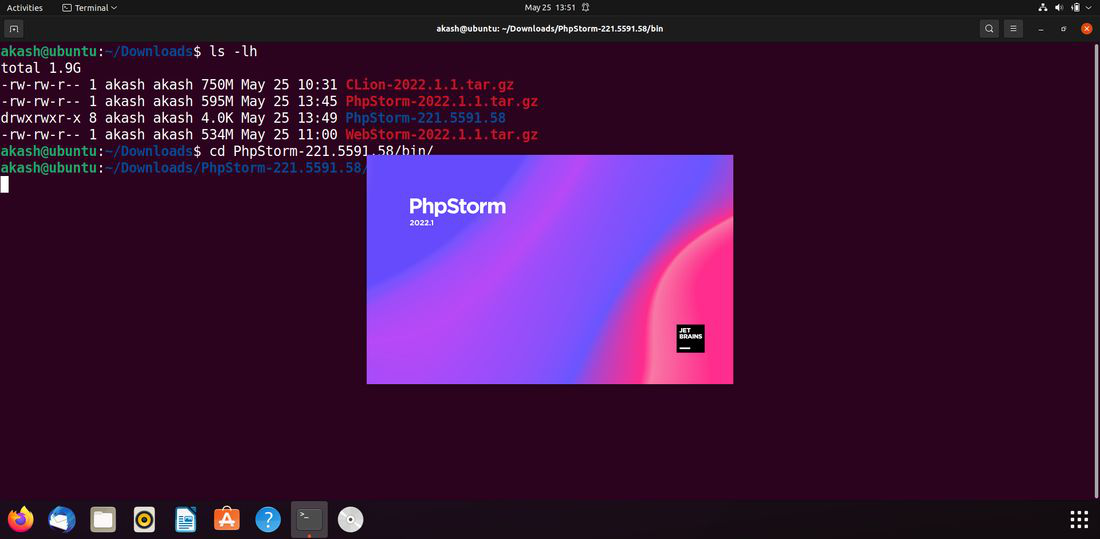Click the 2022.1 version text on the splash
The image size is (1100, 539).
422,222
